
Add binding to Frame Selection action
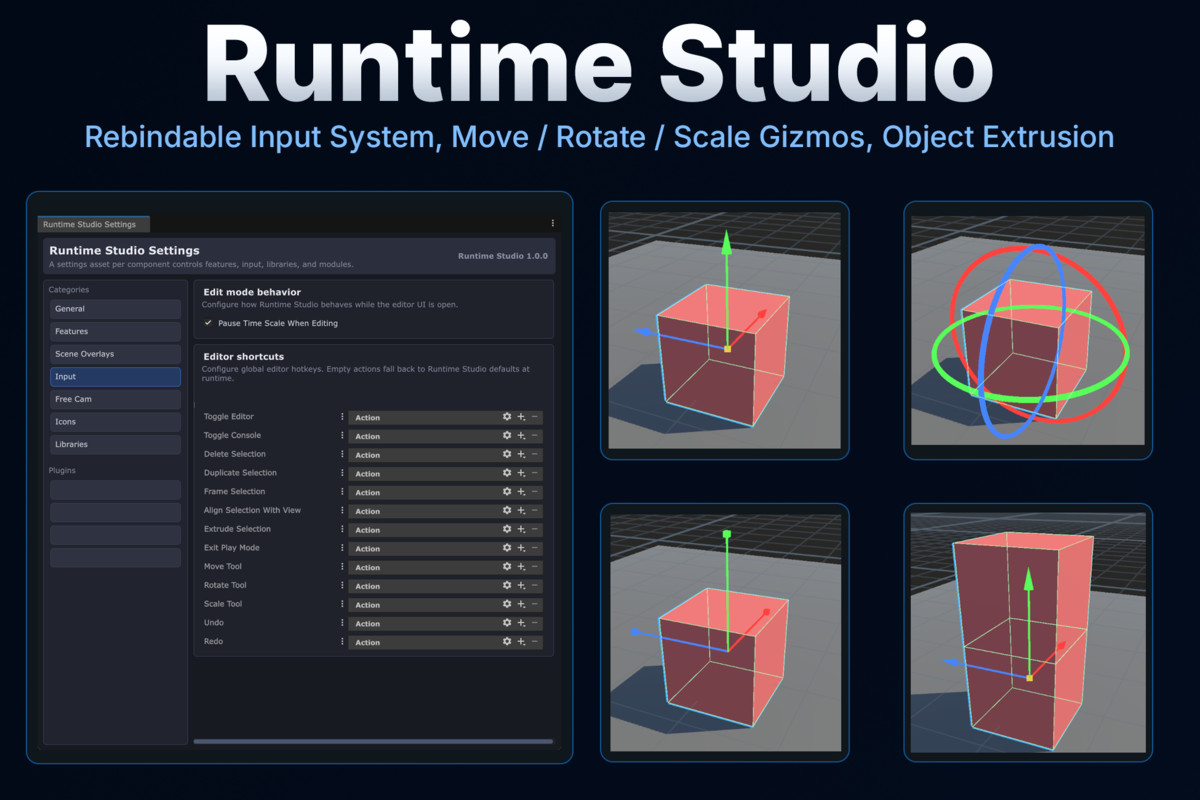(521, 492)
